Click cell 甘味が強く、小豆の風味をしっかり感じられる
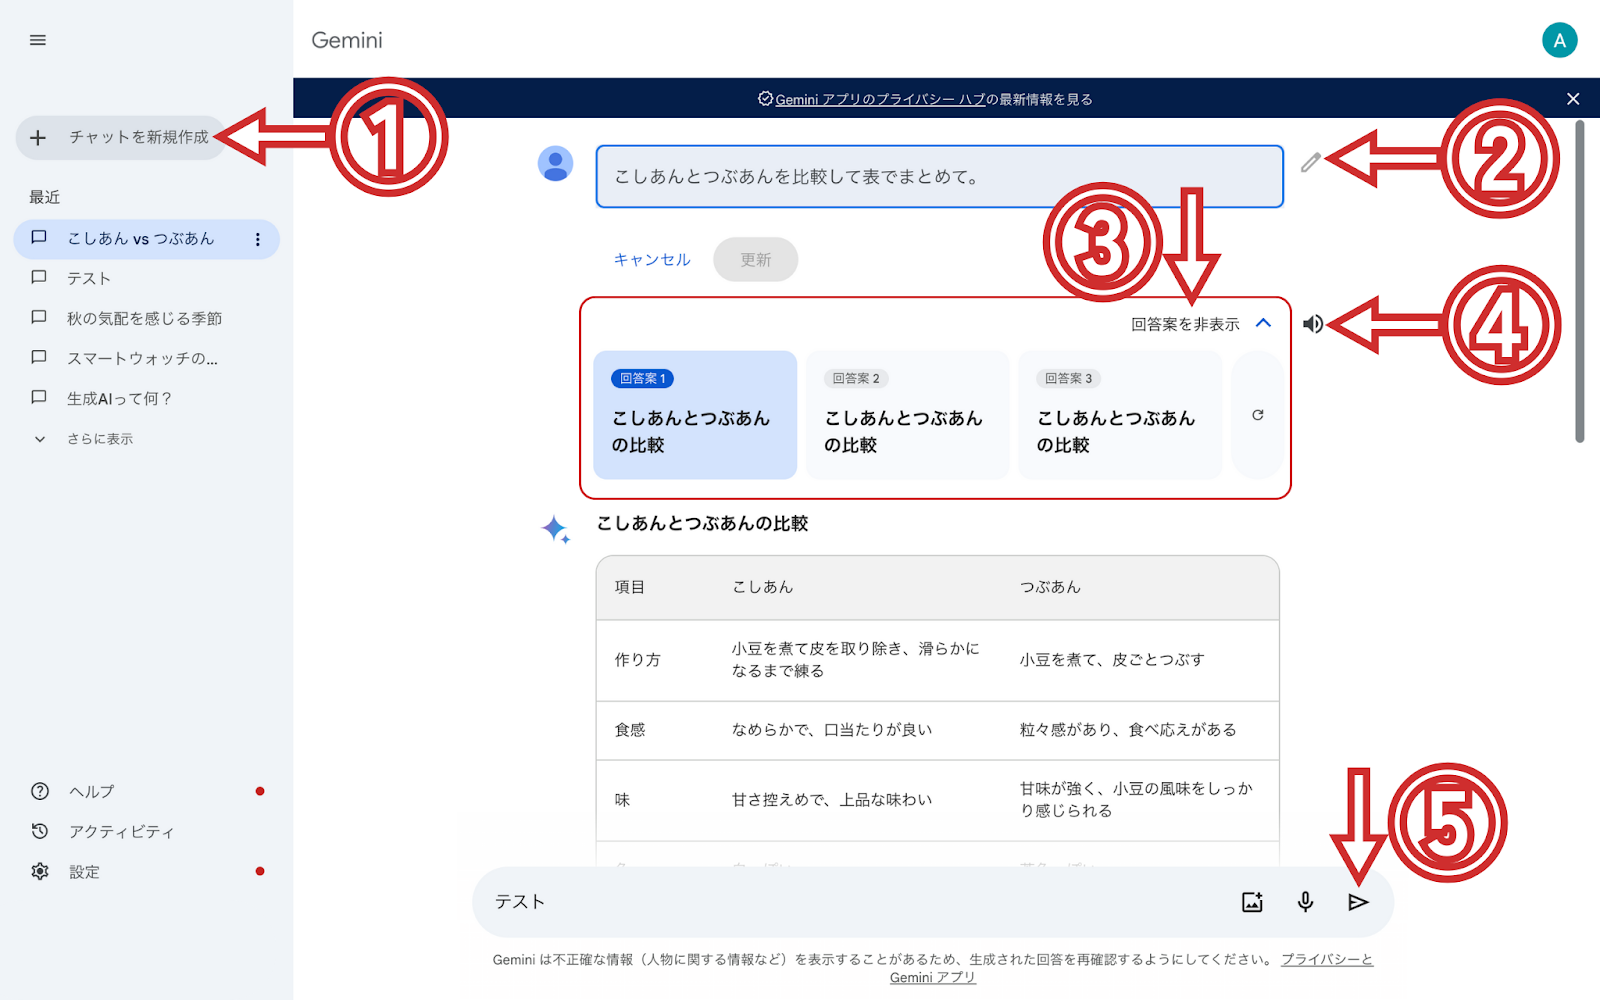1600x1000 pixels. 1136,800
